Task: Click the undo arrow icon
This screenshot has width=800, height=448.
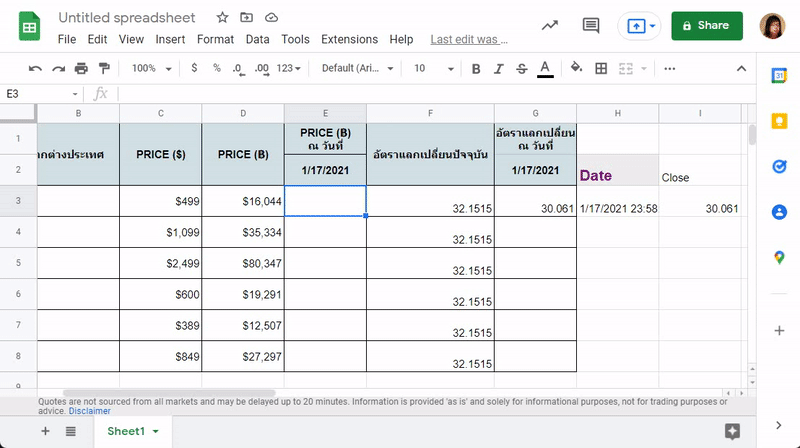Action: pos(35,68)
